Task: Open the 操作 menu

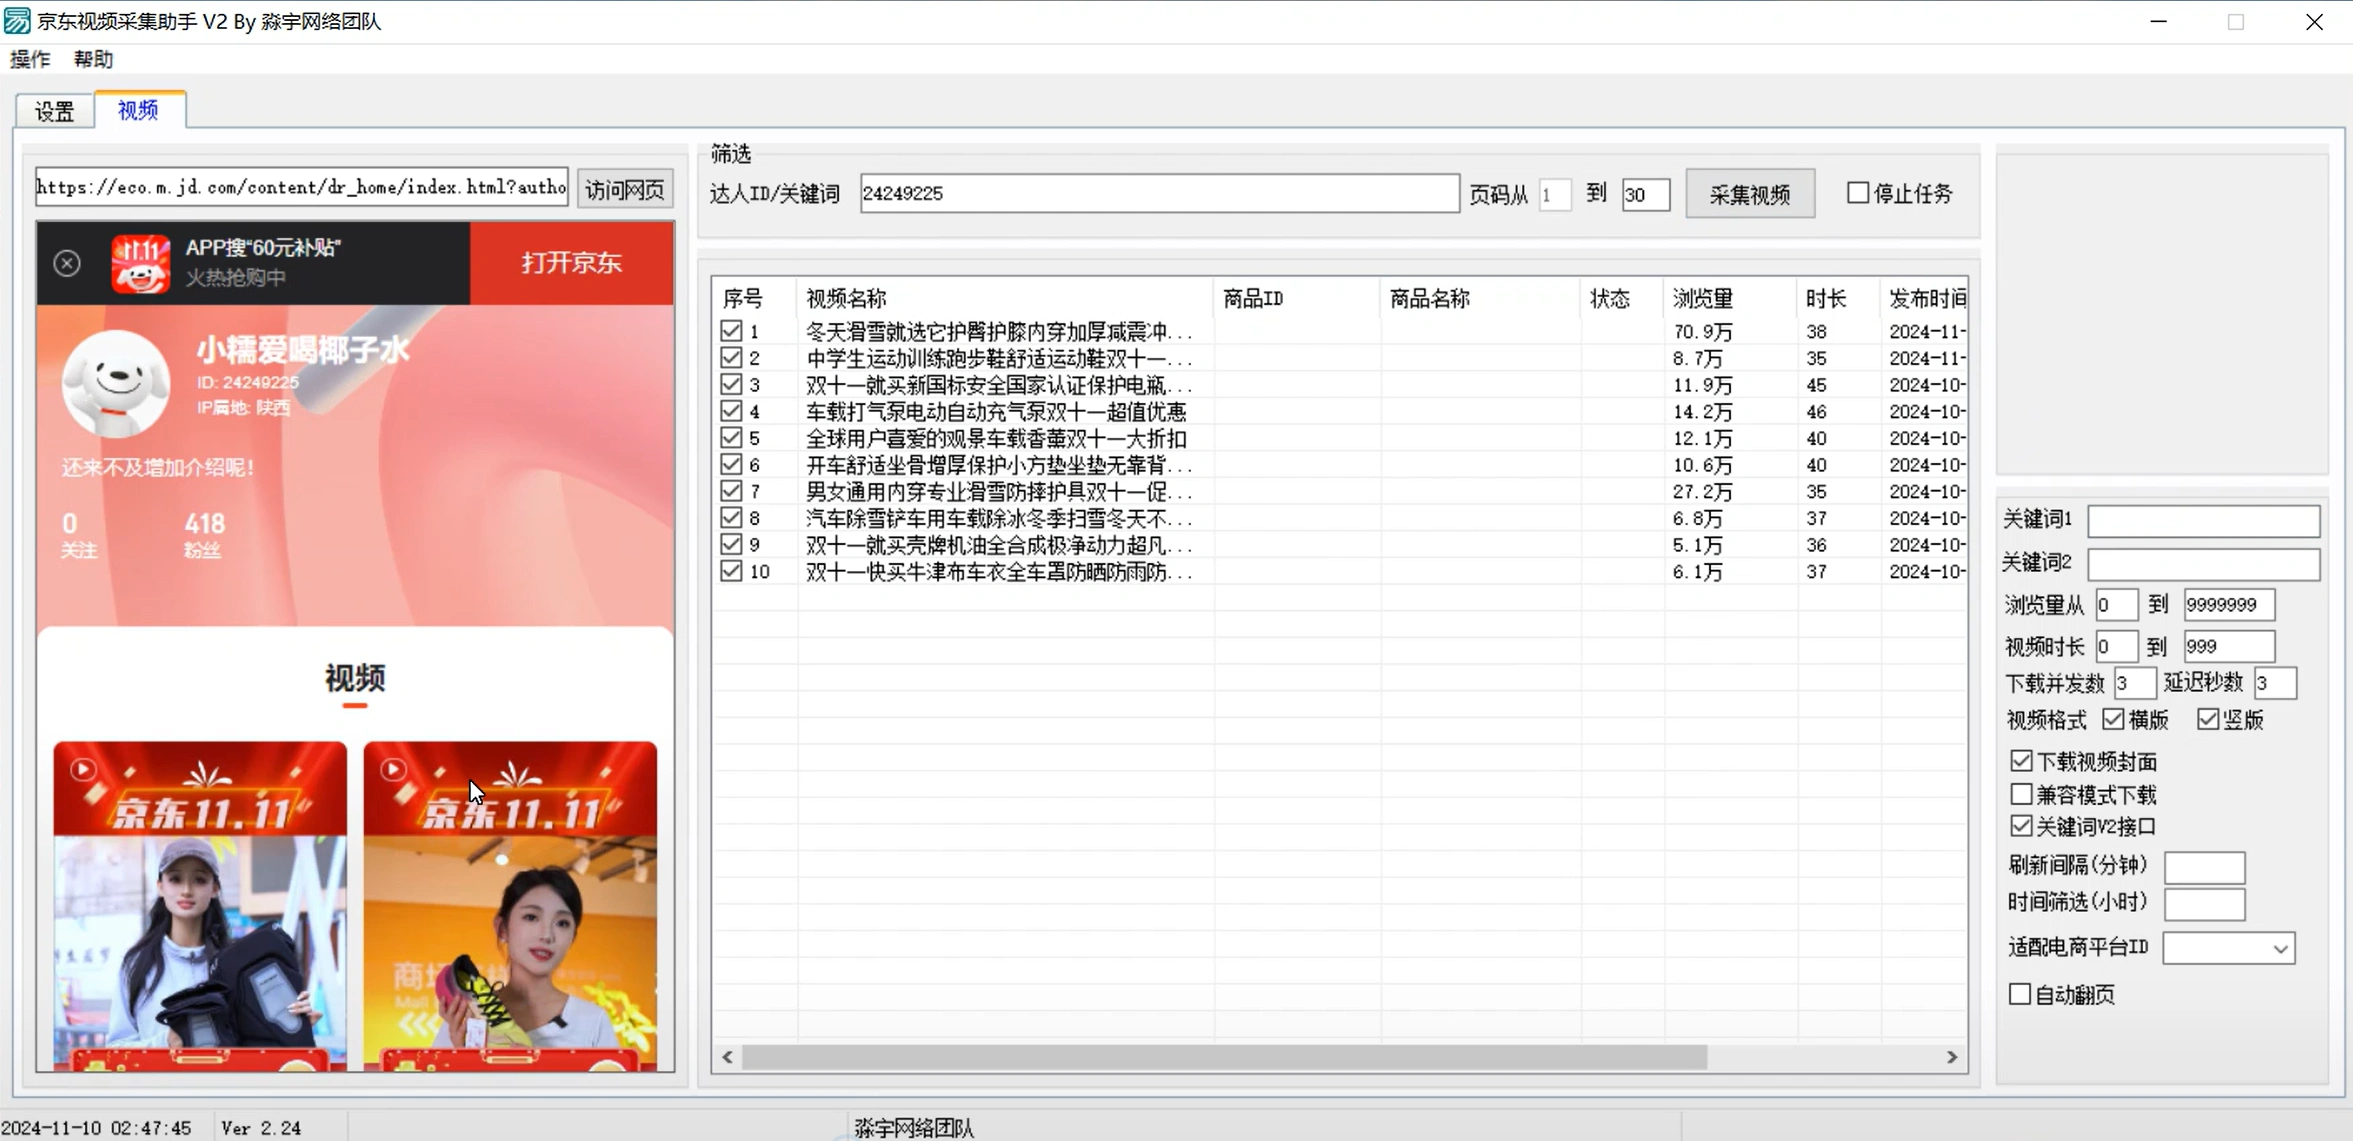Action: (30, 58)
